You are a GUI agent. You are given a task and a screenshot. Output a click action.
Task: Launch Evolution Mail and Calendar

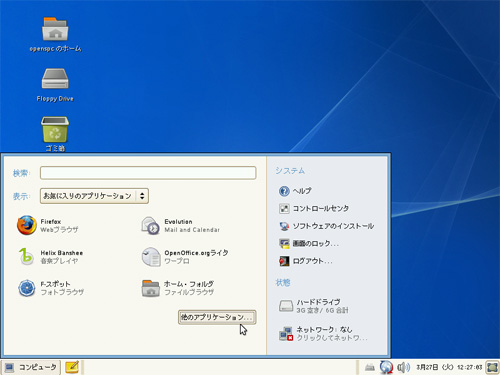[x=181, y=225]
